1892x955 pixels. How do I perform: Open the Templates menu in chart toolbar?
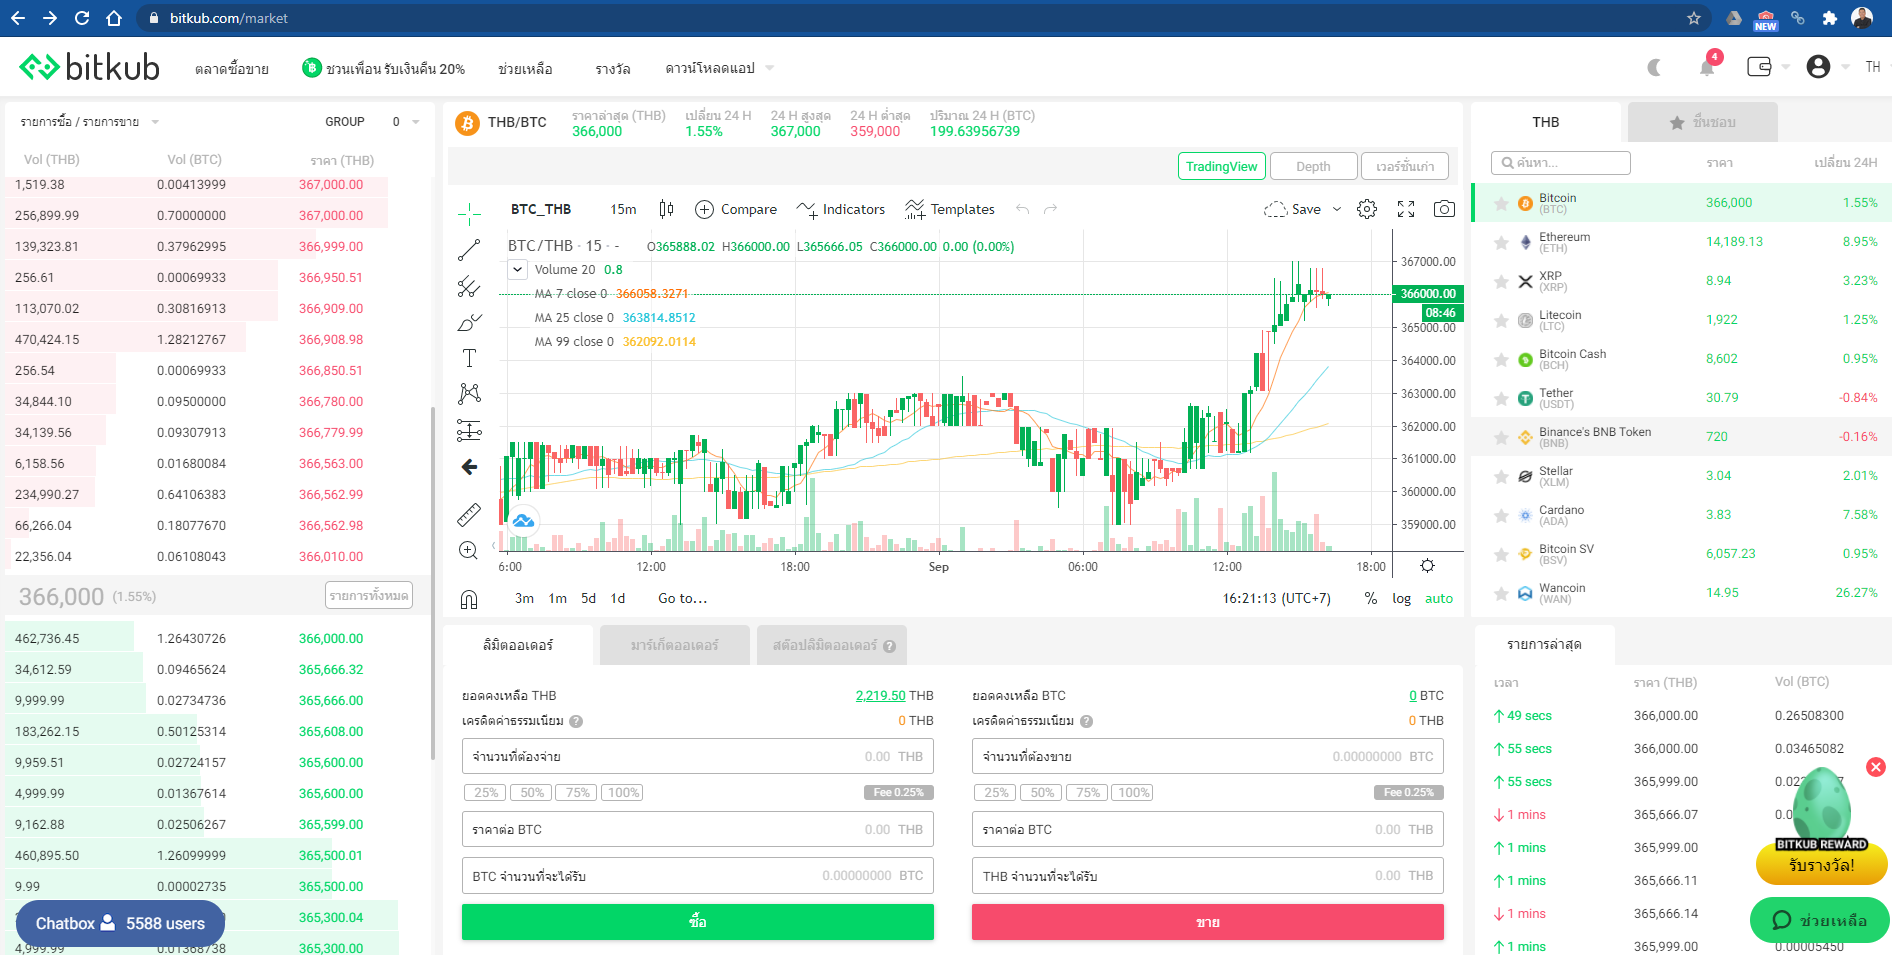(950, 209)
